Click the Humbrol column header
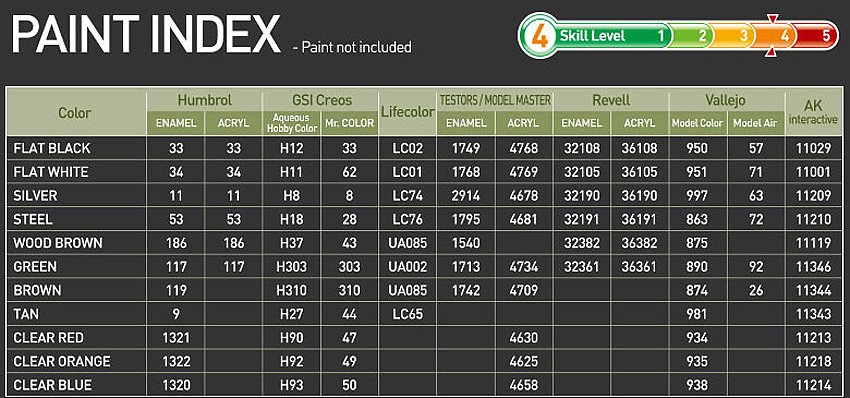Screen dimensions: 850x398 coord(204,100)
